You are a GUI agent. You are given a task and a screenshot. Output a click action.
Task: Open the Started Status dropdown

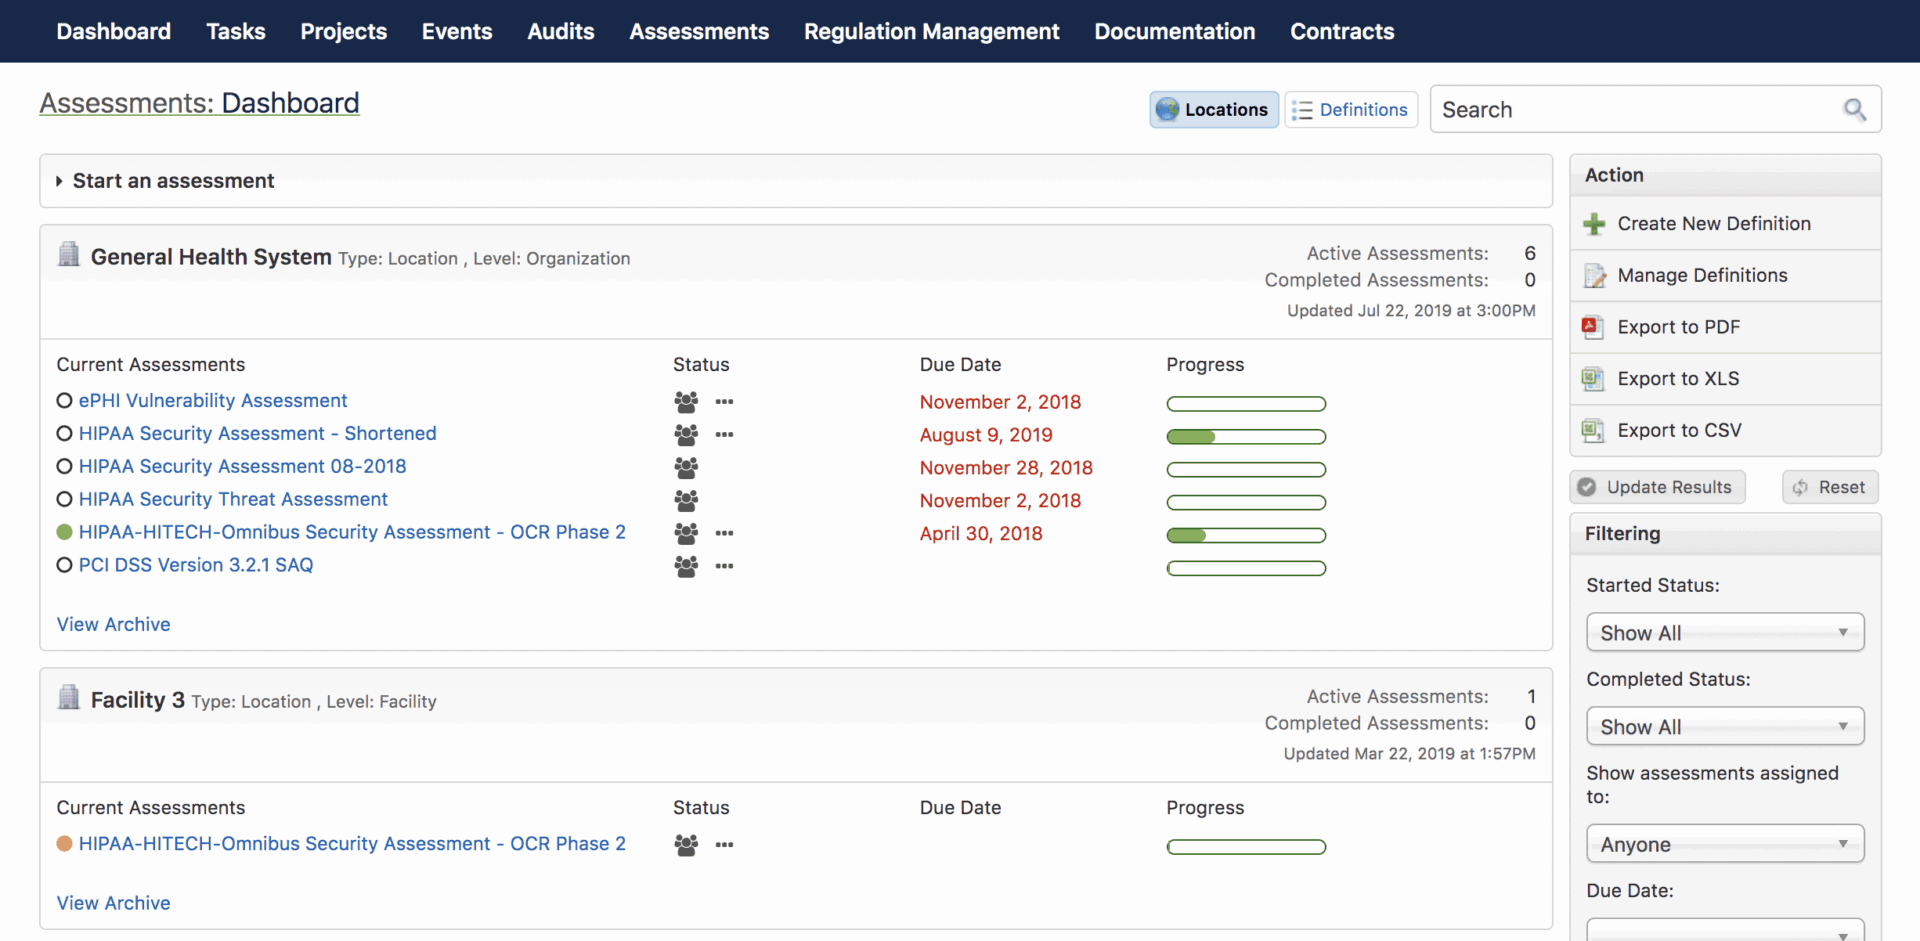pos(1724,633)
